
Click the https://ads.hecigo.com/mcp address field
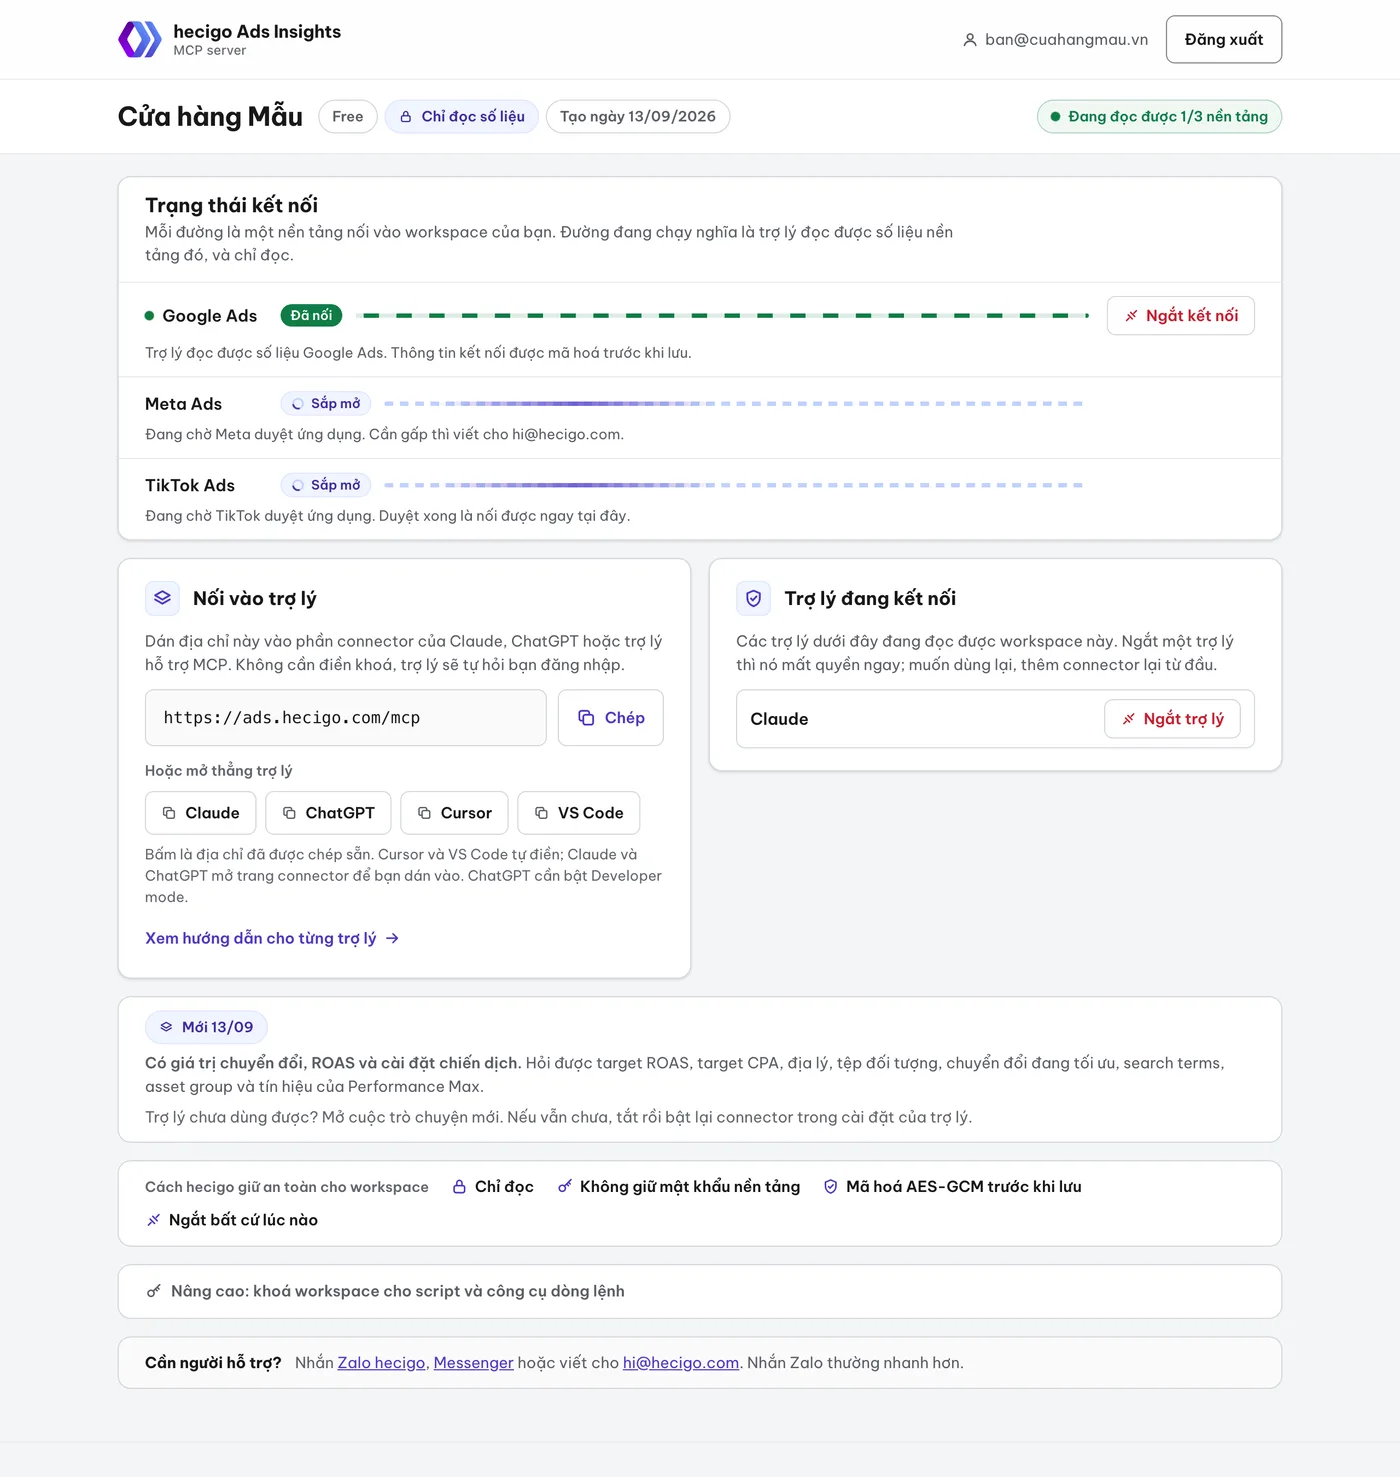pyautogui.click(x=346, y=718)
